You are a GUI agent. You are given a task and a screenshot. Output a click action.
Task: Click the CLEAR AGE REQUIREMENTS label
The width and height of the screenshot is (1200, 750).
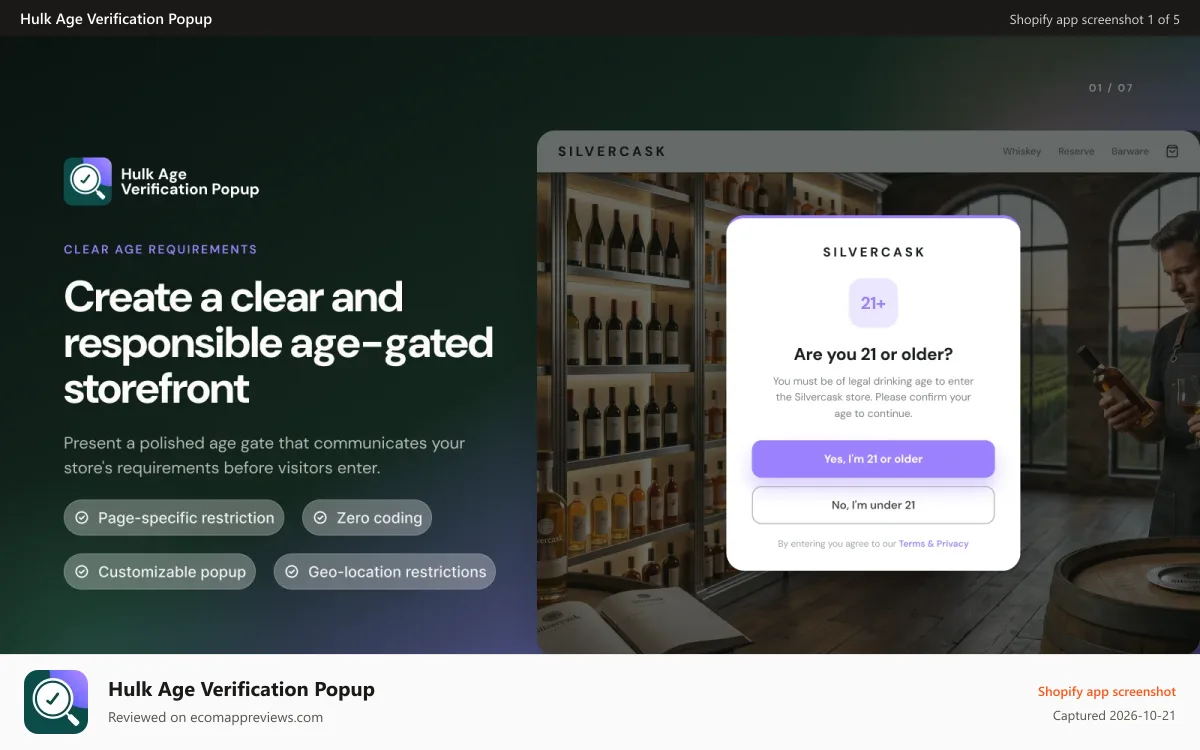pyautogui.click(x=160, y=250)
